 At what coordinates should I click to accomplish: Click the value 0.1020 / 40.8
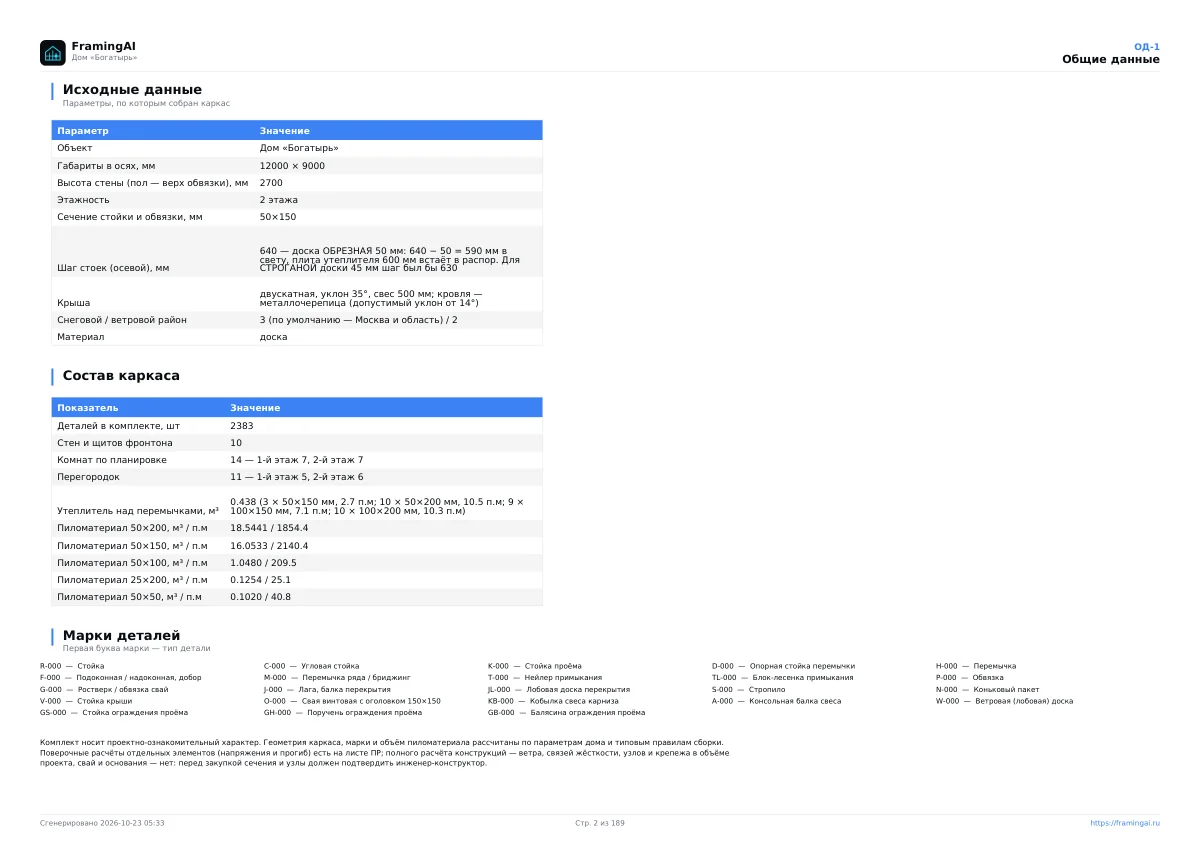coord(260,597)
